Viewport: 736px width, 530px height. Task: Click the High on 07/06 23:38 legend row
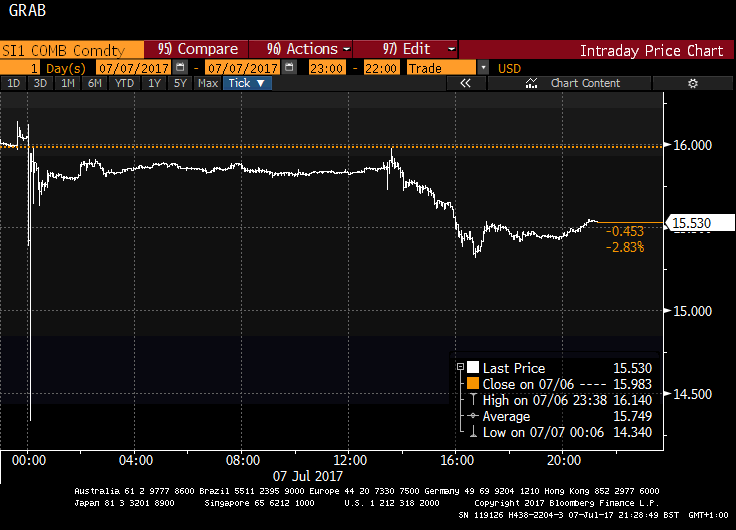[559, 400]
